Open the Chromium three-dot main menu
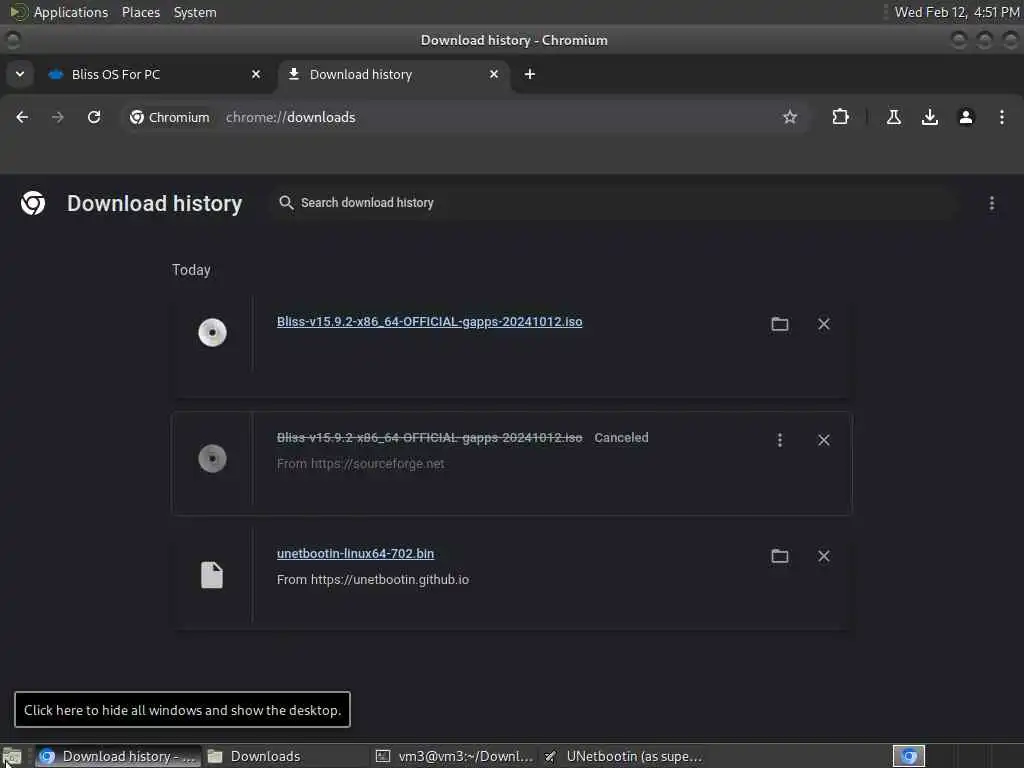 tap(1001, 117)
